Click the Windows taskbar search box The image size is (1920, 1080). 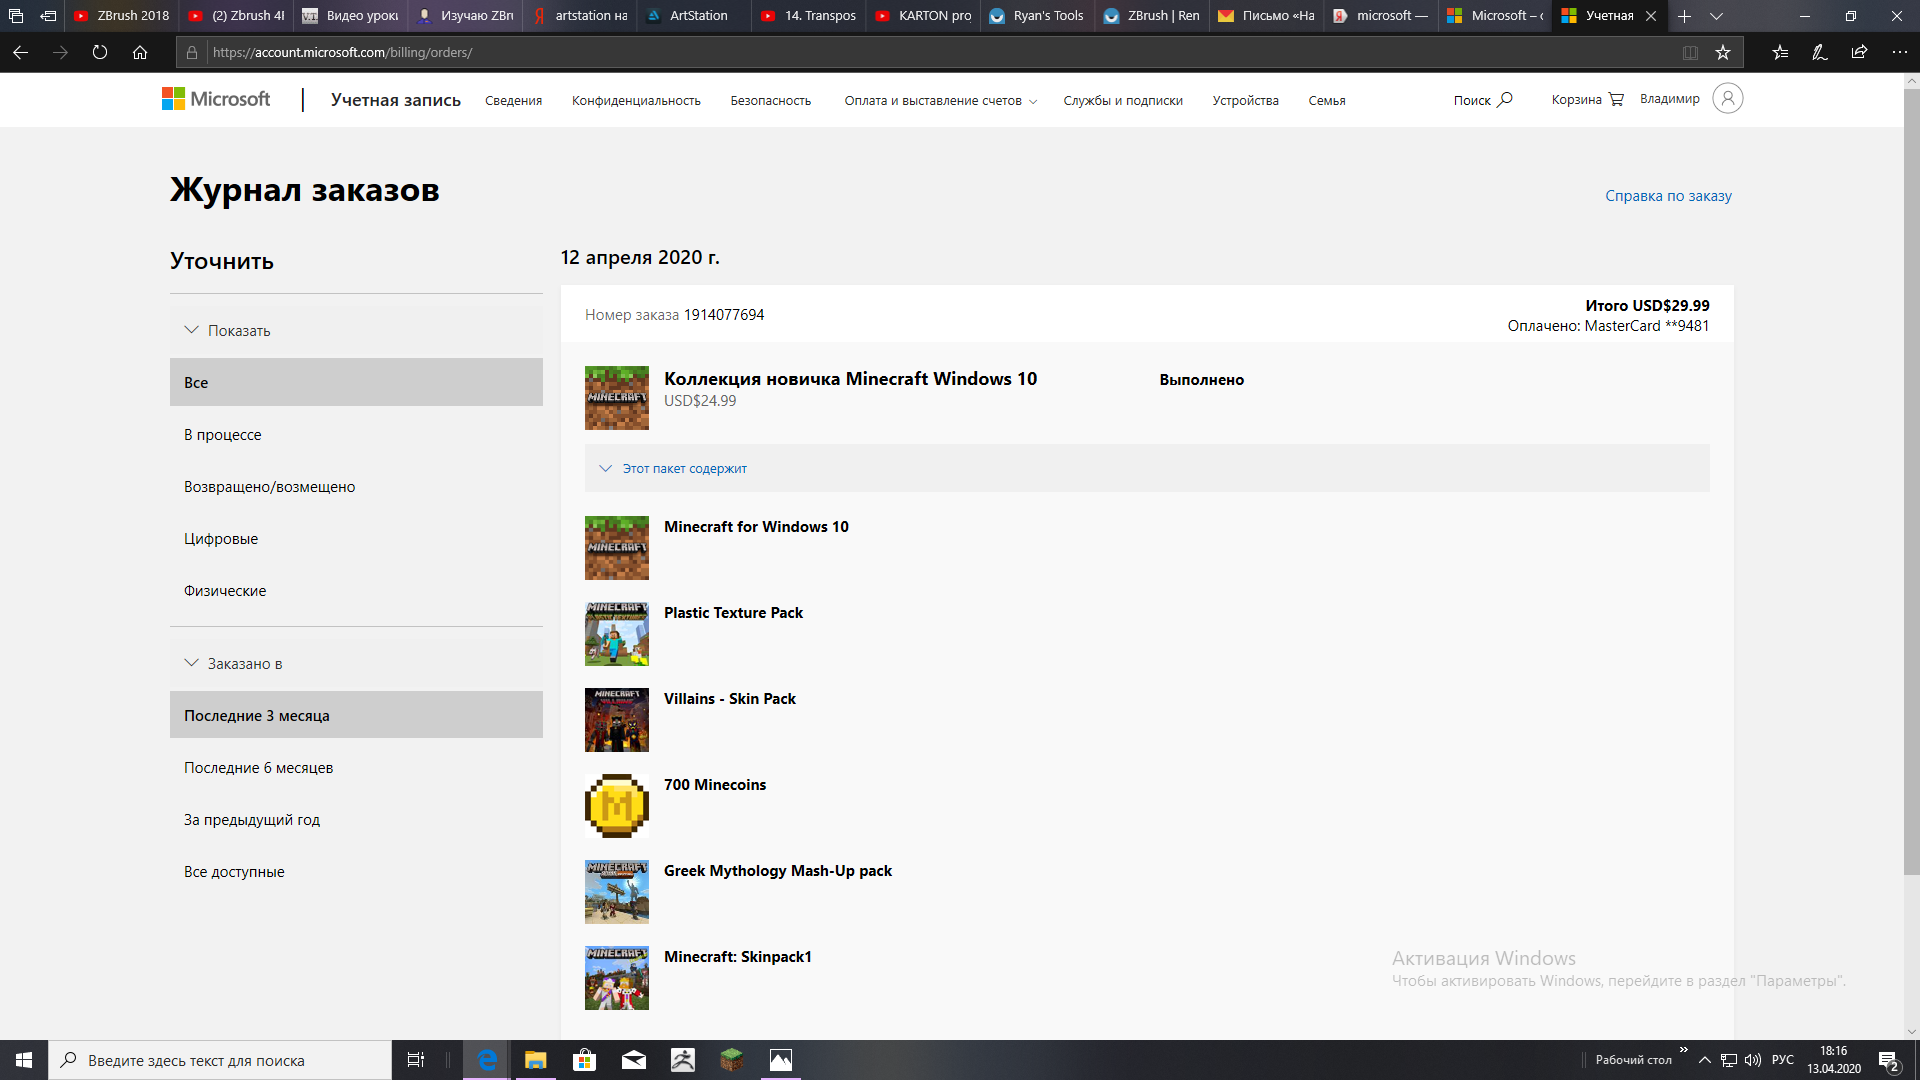(220, 1060)
